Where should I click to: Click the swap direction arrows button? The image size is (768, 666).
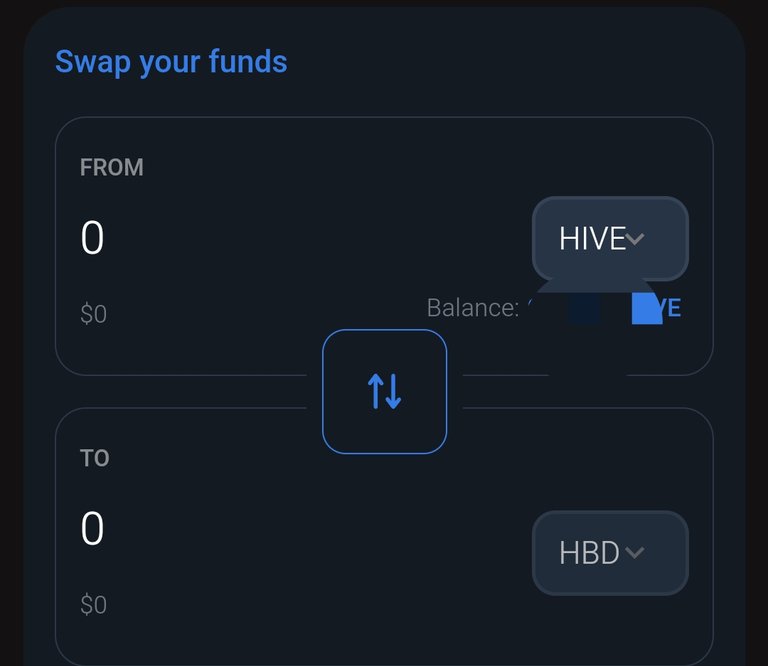(384, 391)
